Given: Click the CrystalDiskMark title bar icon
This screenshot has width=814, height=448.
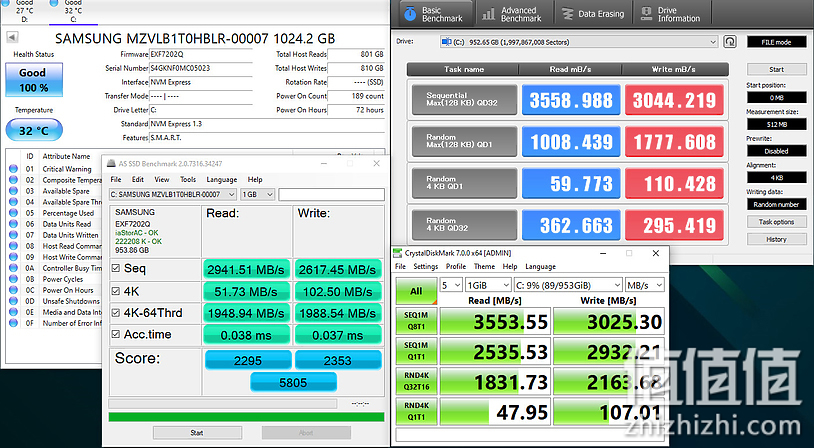Looking at the screenshot, I should pos(398,253).
